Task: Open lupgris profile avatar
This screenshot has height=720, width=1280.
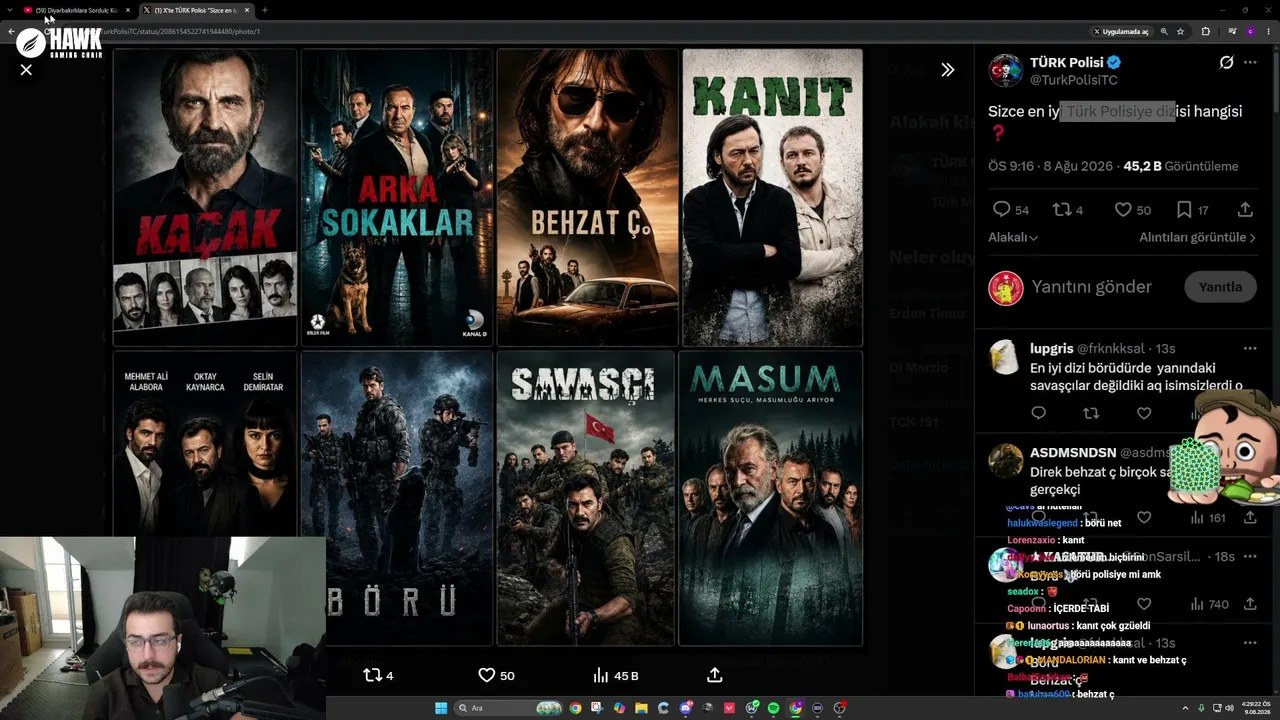Action: click(x=1005, y=357)
